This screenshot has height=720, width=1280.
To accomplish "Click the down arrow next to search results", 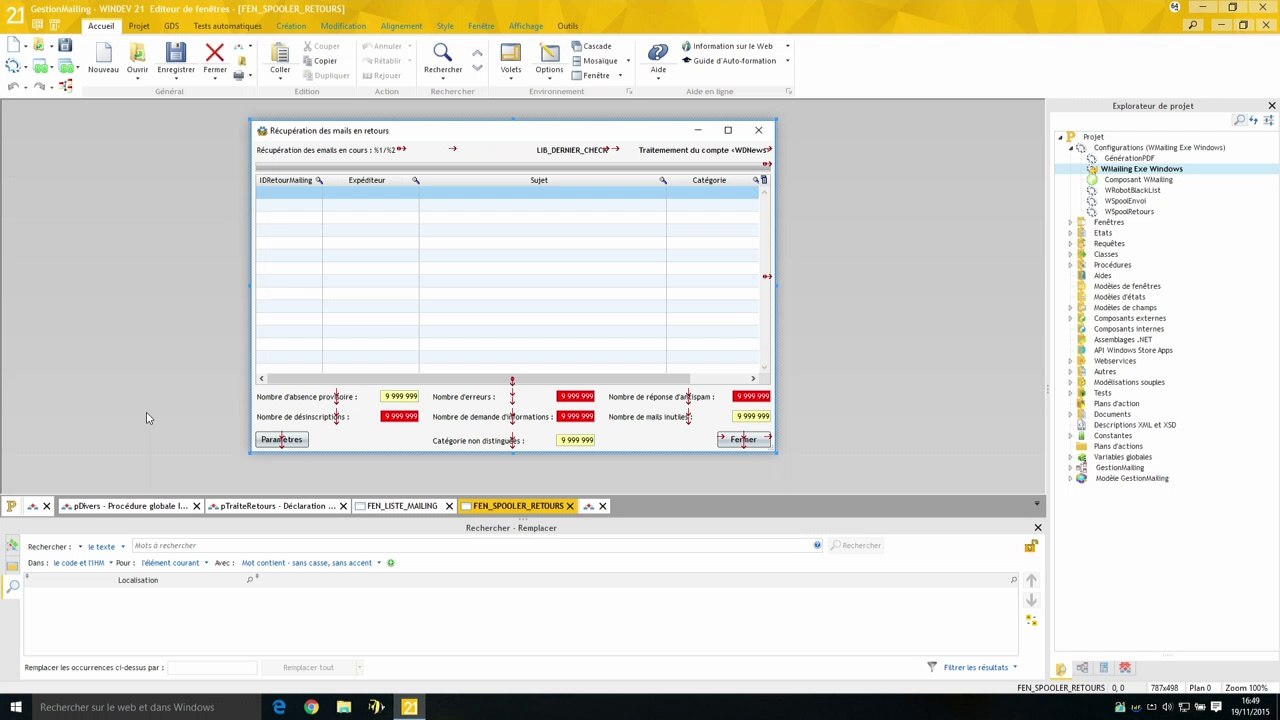I will tap(1031, 600).
